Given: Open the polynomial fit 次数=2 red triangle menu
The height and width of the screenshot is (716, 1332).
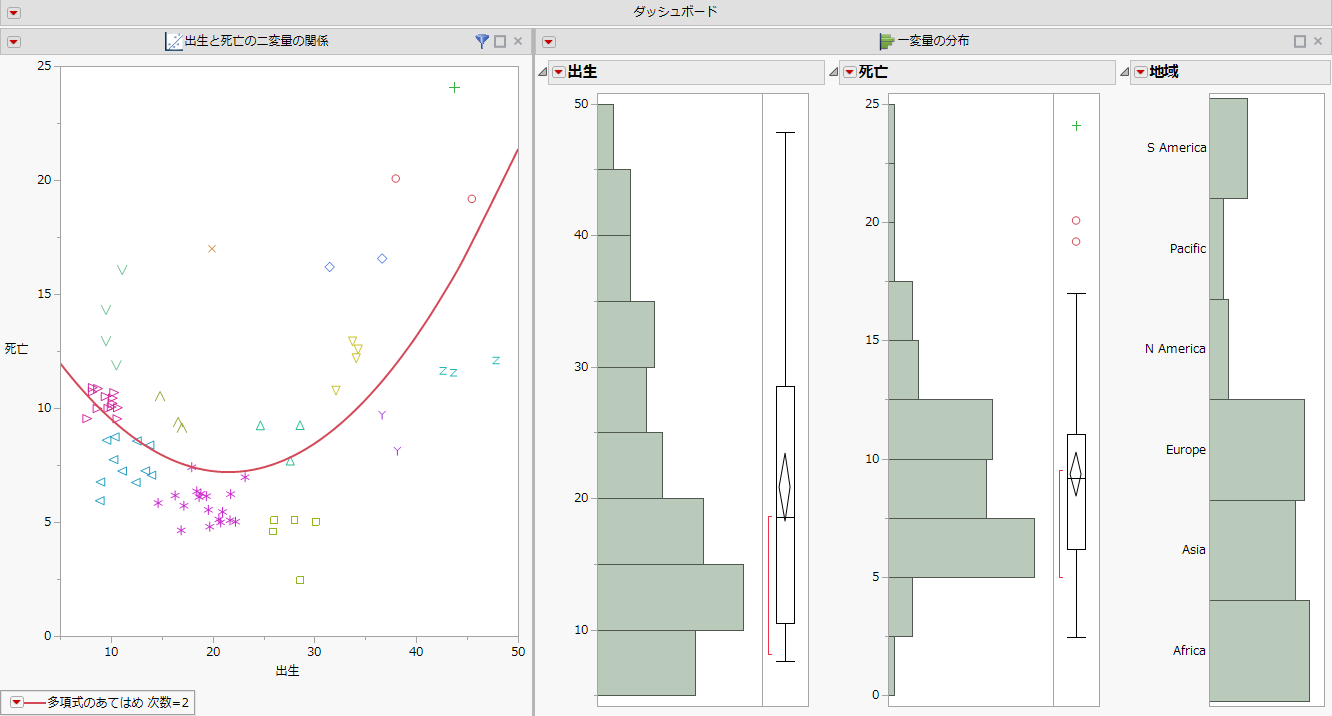Looking at the screenshot, I should coord(15,703).
